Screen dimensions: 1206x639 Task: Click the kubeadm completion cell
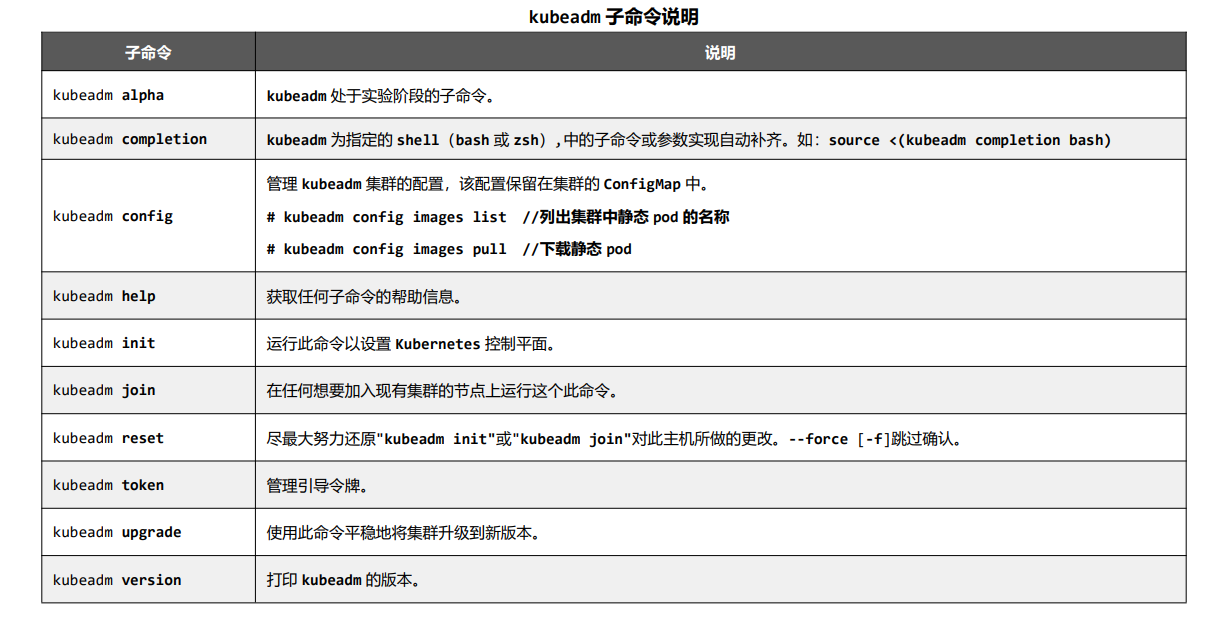click(124, 139)
